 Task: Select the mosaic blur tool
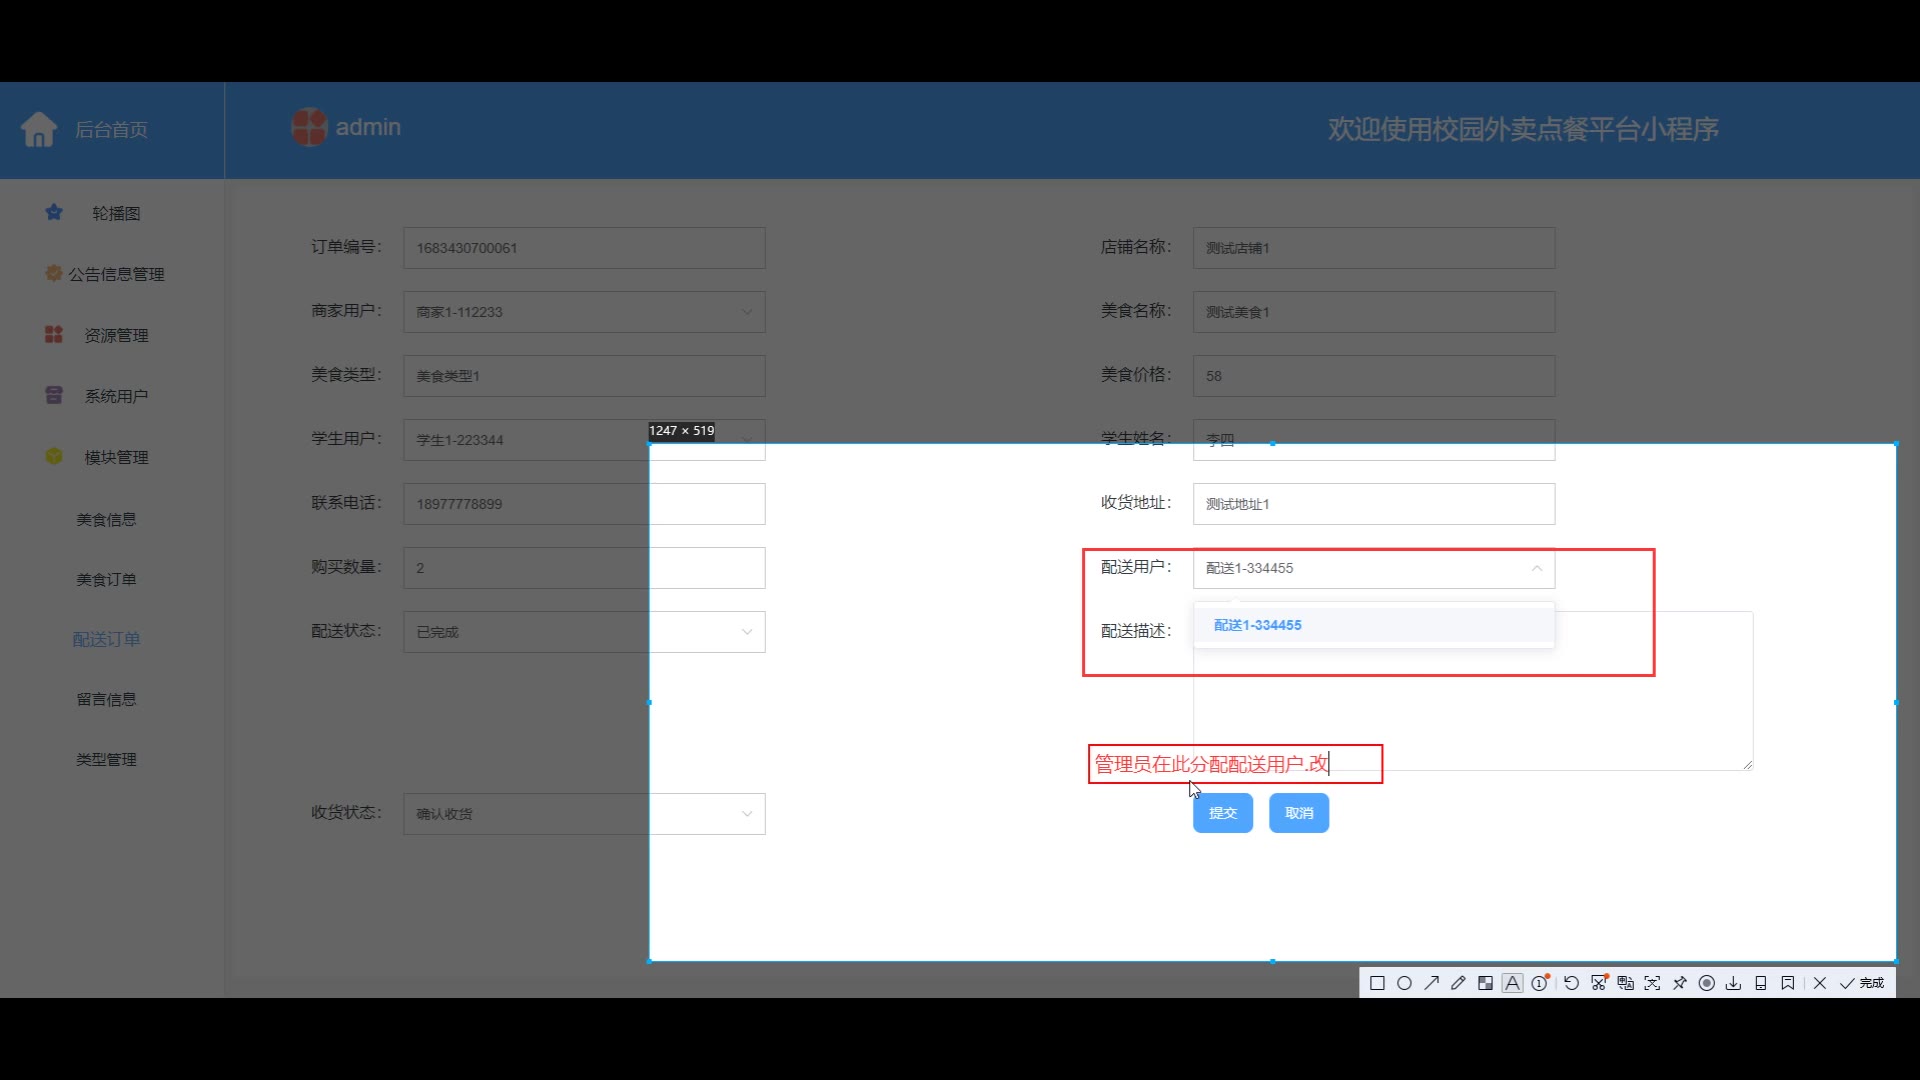pyautogui.click(x=1485, y=983)
